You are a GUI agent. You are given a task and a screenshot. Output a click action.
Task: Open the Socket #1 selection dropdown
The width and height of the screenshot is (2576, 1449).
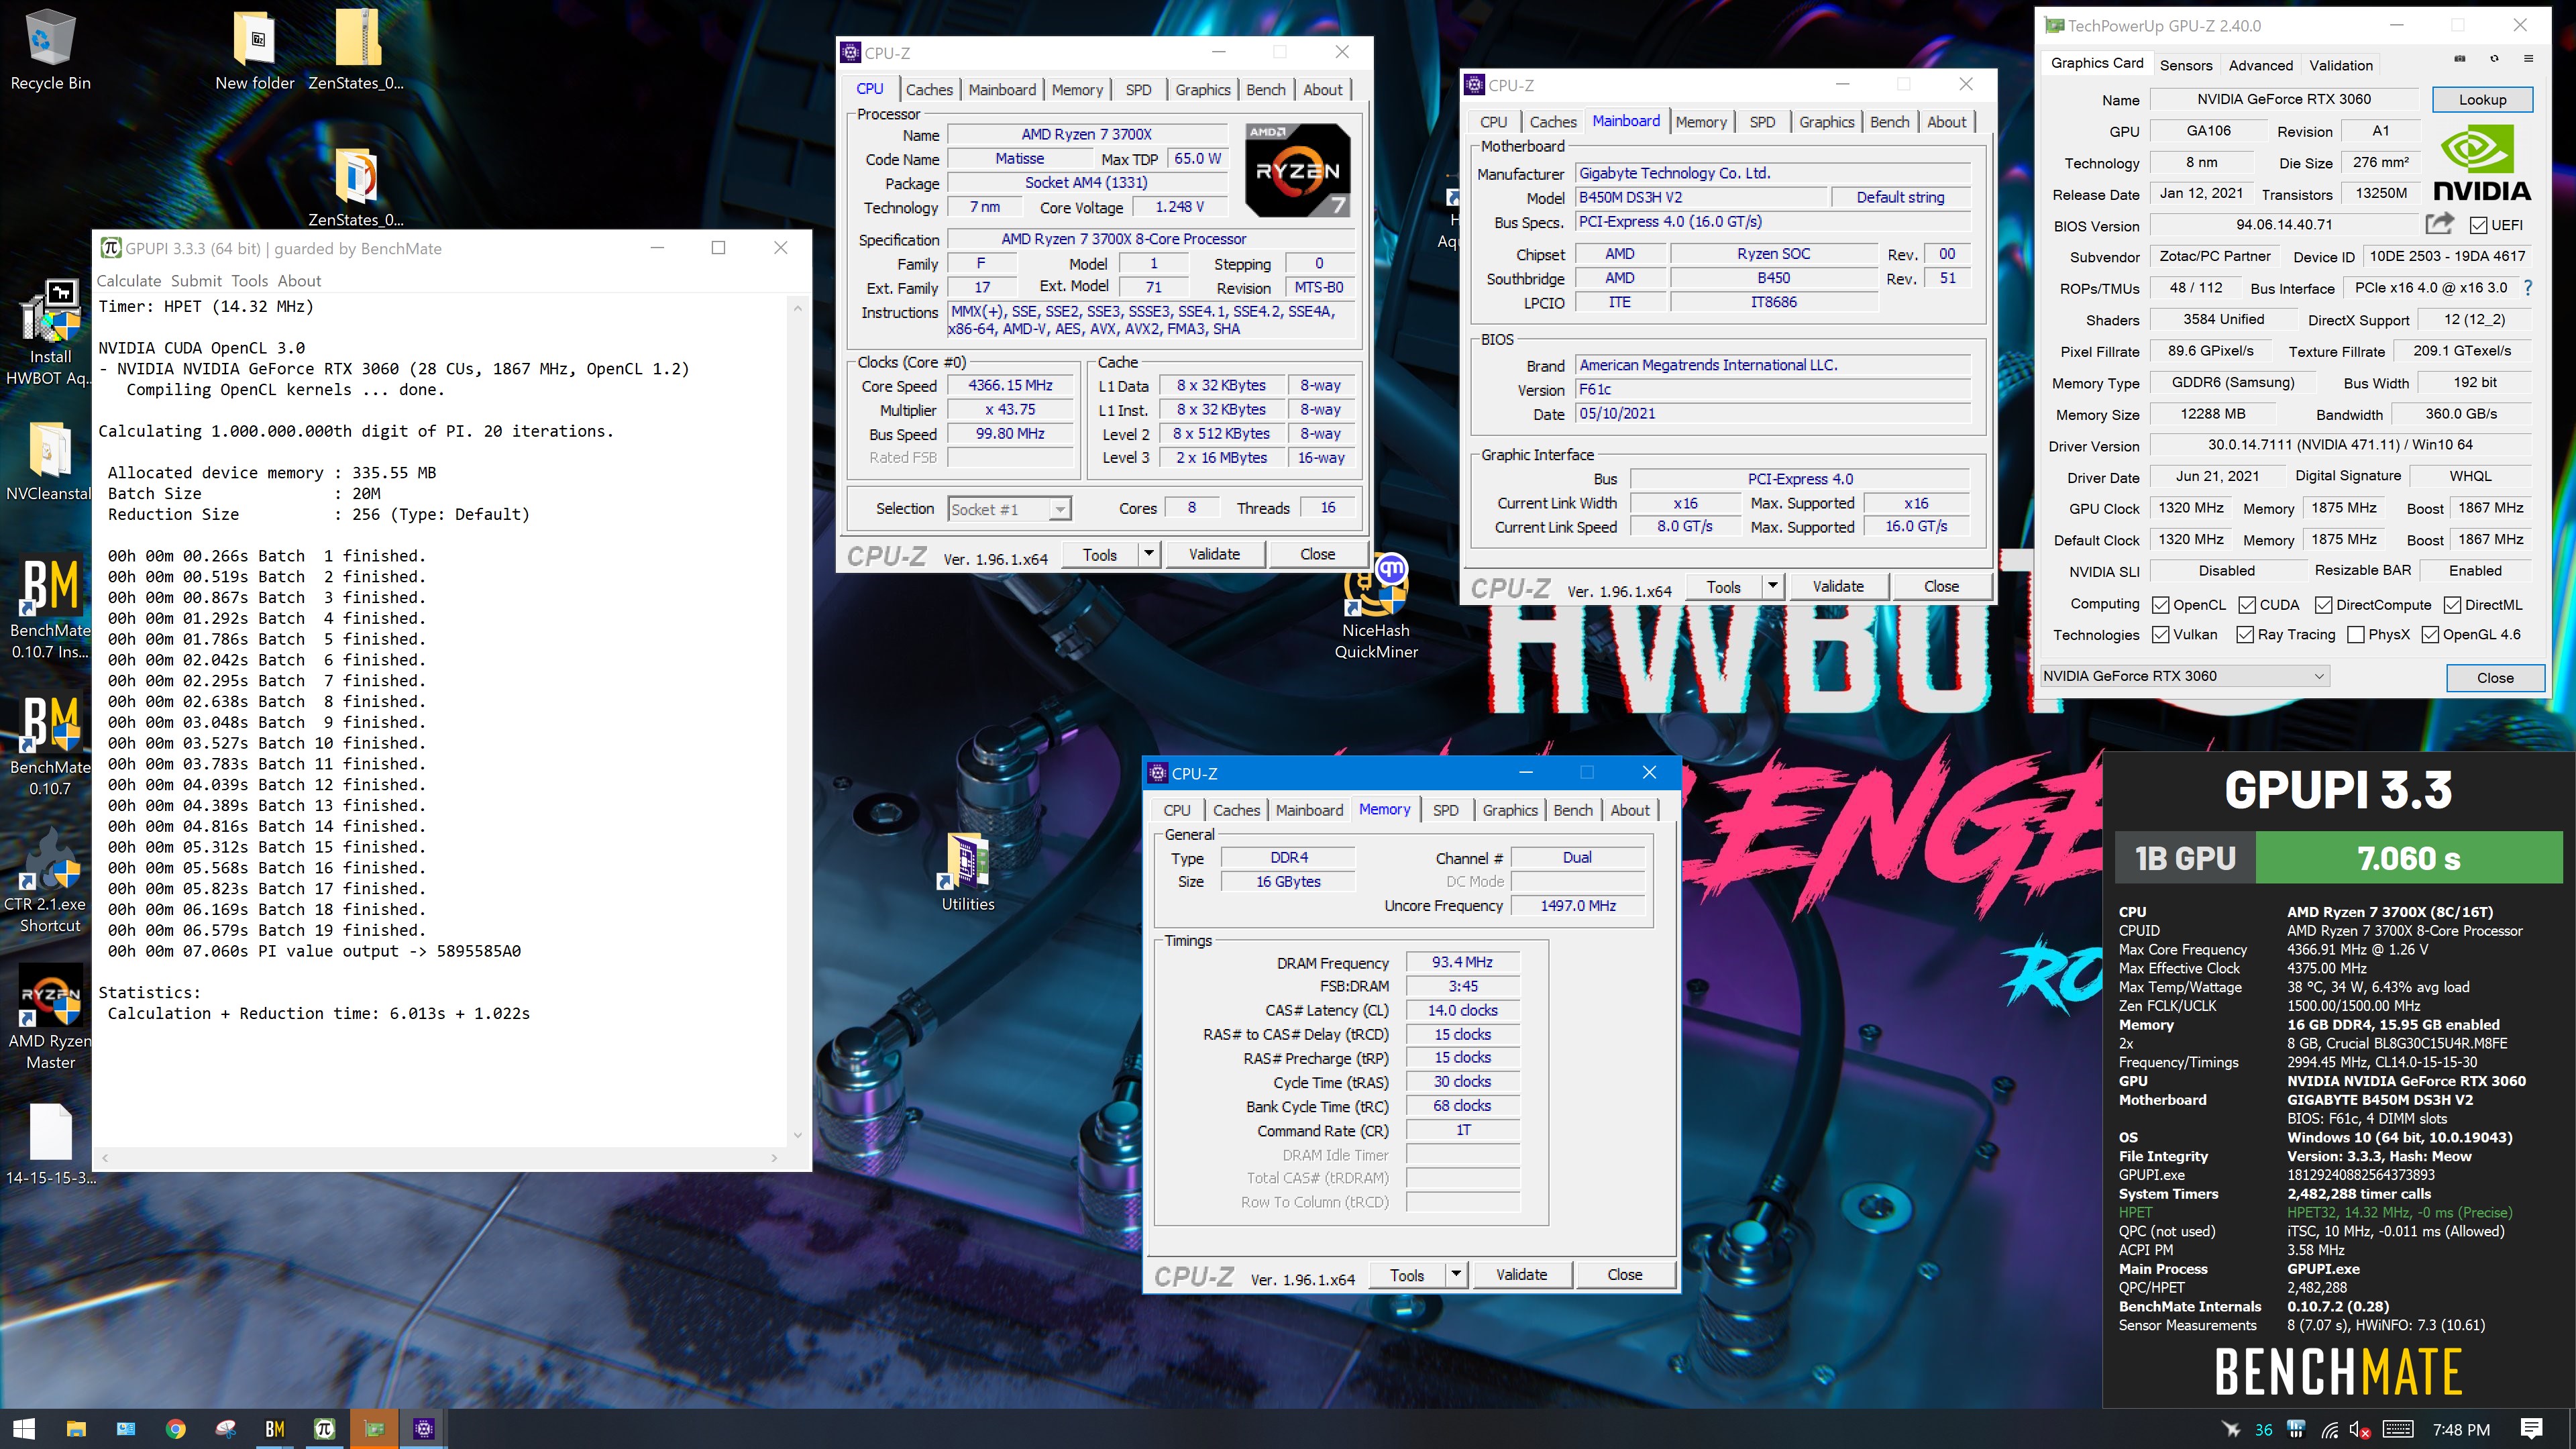coord(1009,509)
